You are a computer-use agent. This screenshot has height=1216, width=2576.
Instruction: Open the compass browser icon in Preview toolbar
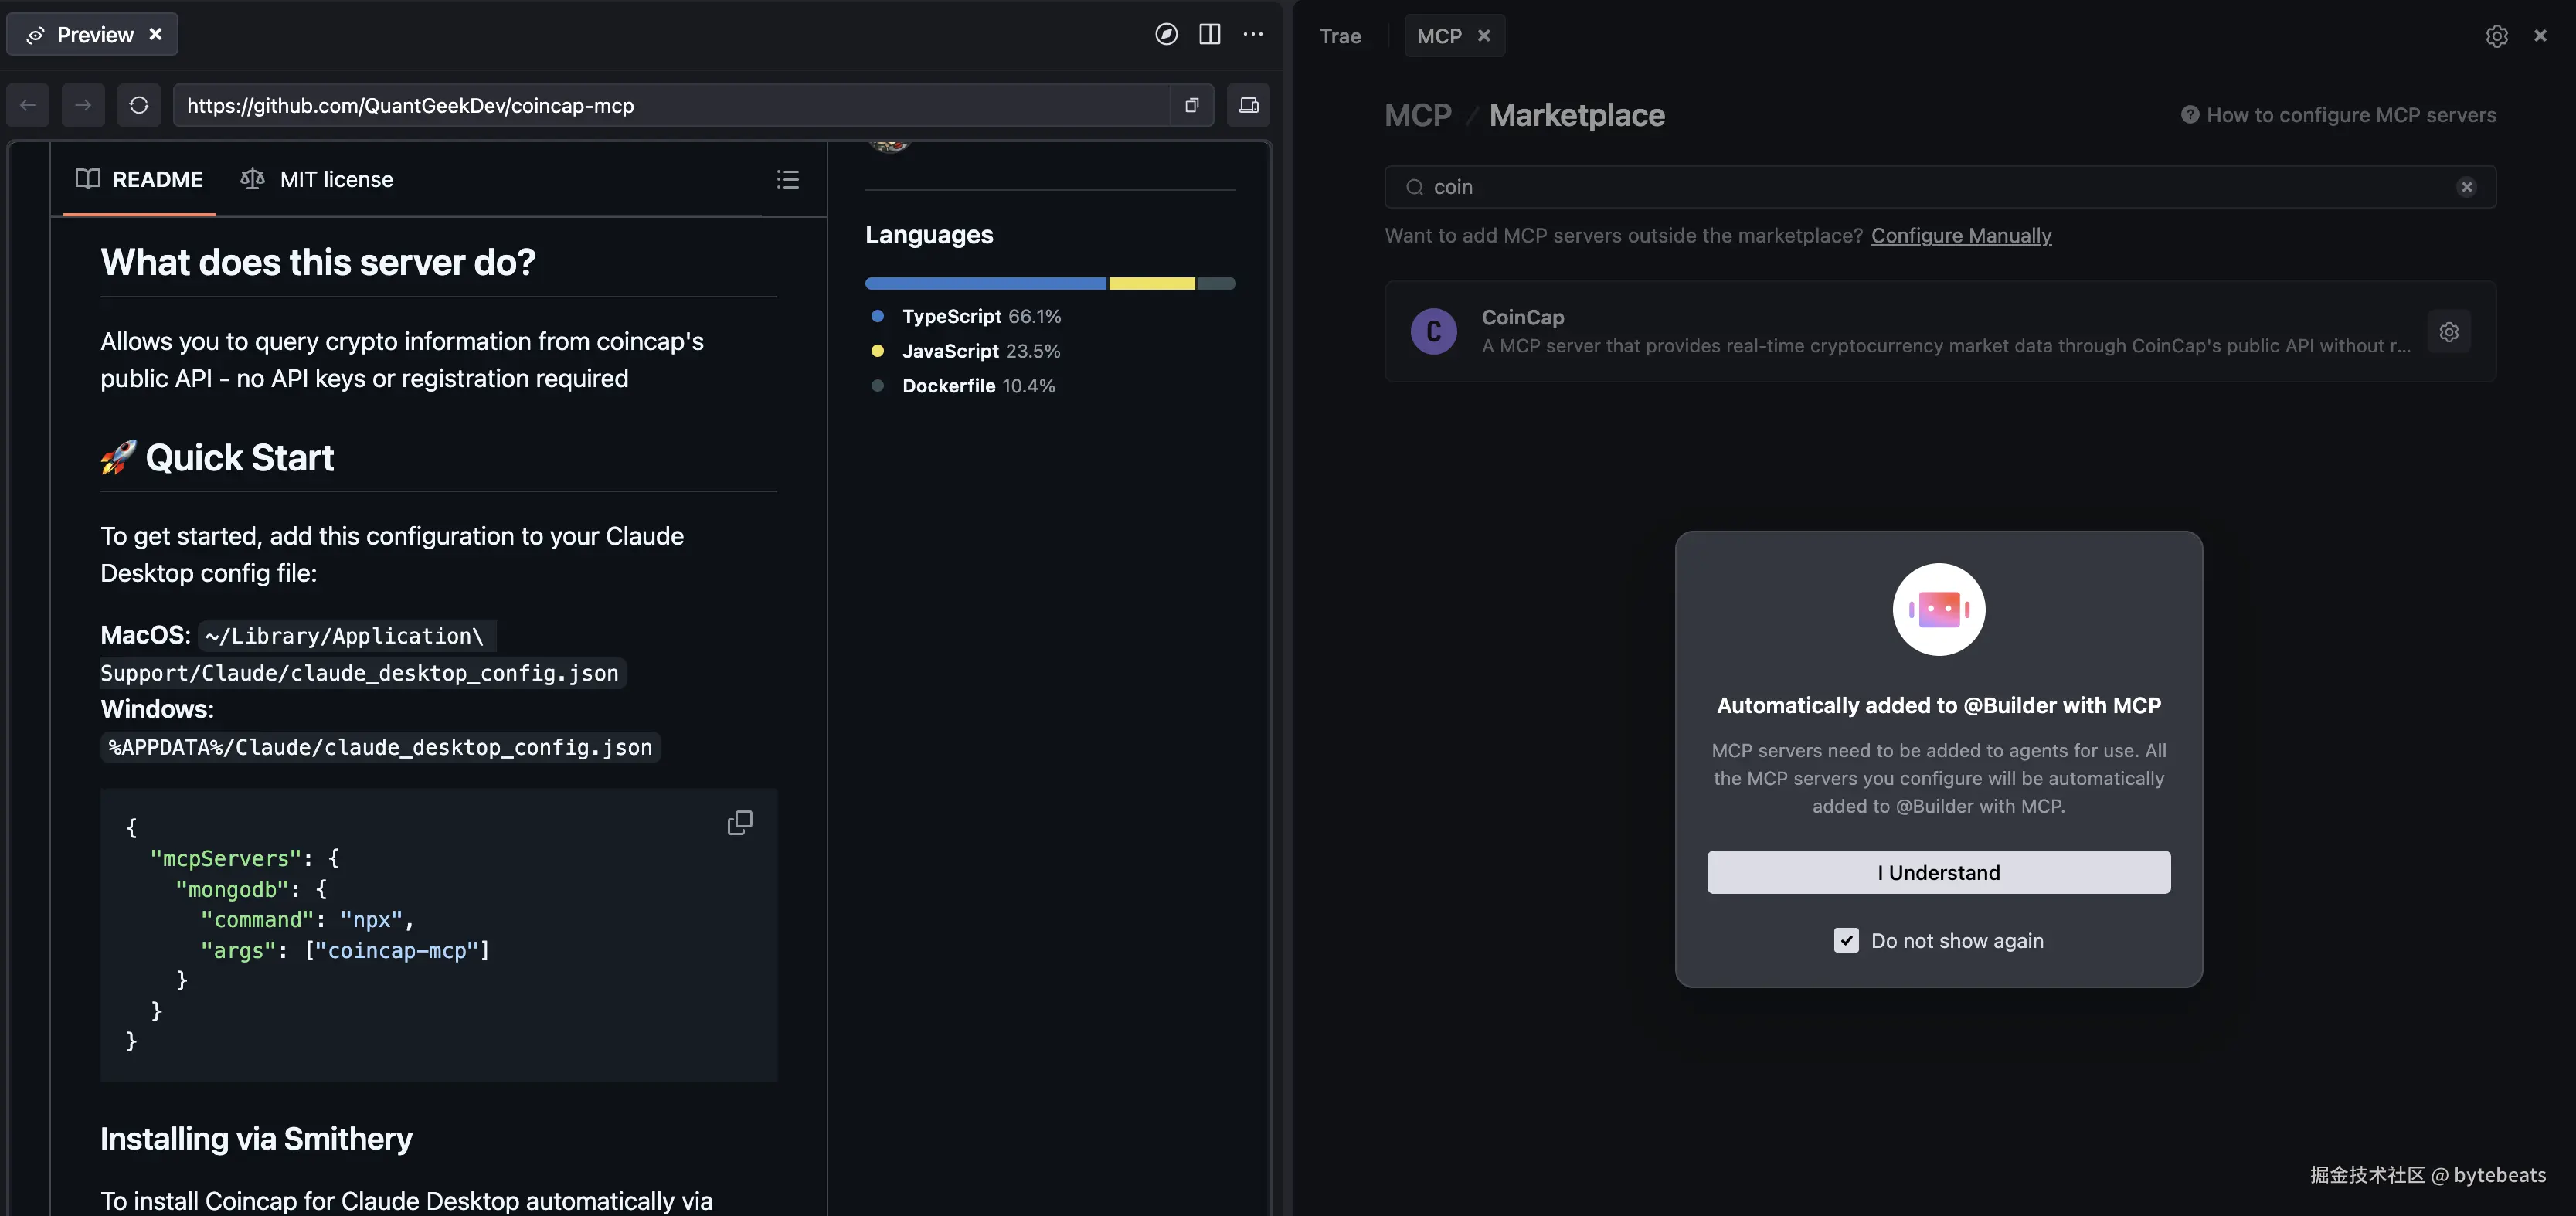coord(1166,34)
